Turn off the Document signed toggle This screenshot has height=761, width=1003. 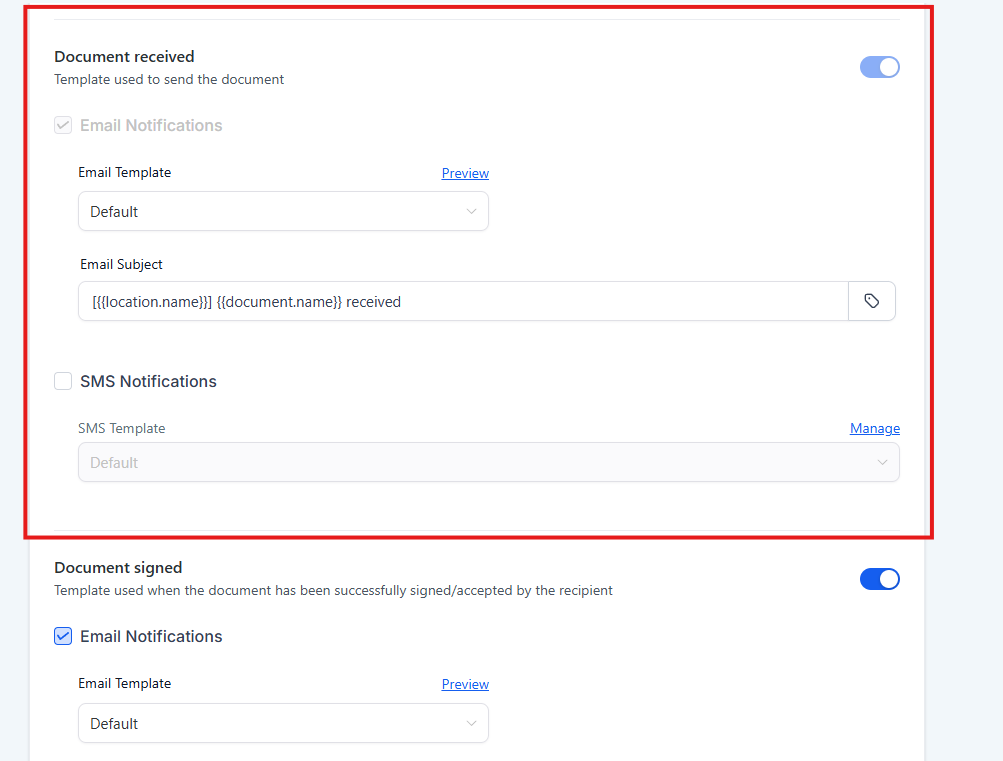point(879,579)
